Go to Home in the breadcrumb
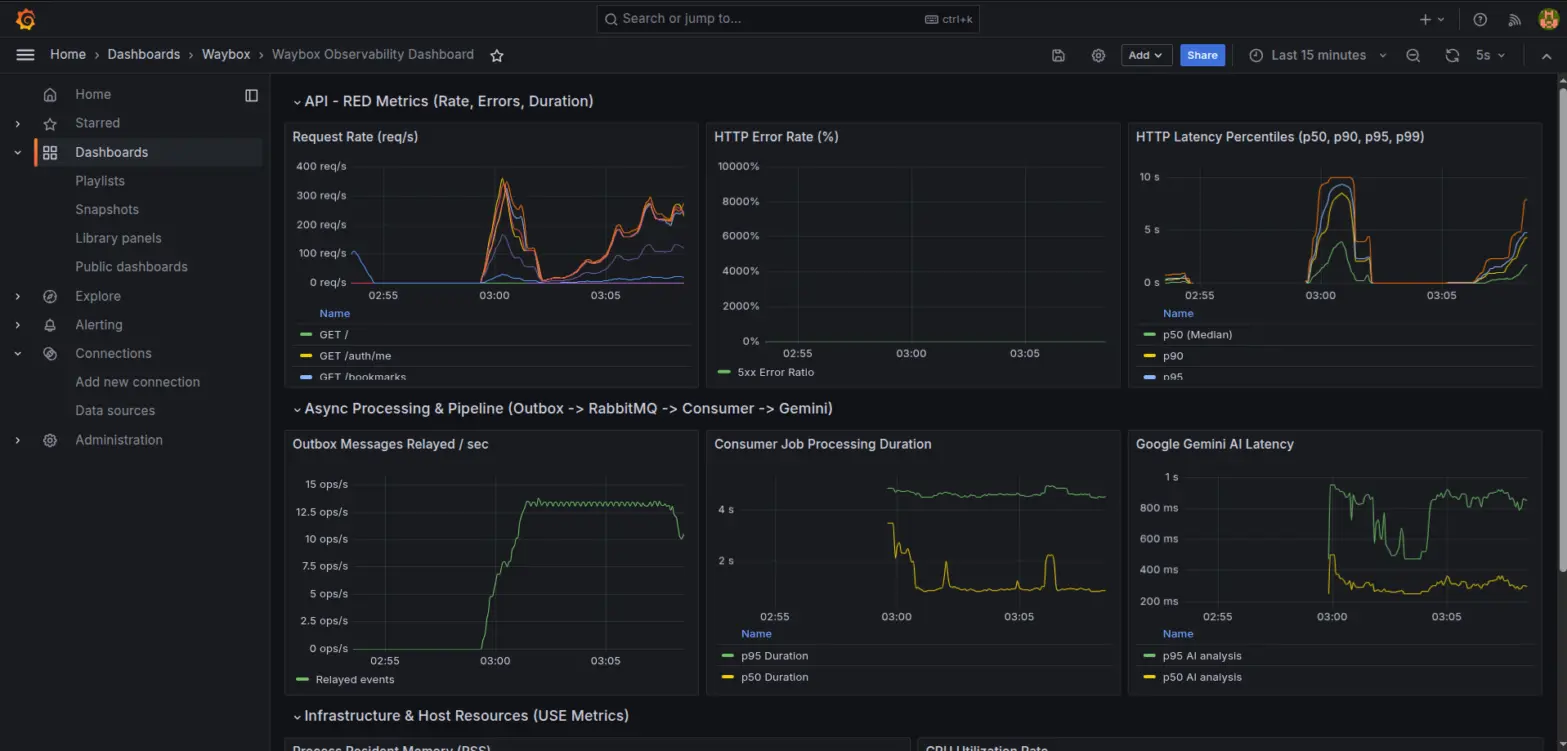The height and width of the screenshot is (751, 1567). [x=68, y=55]
